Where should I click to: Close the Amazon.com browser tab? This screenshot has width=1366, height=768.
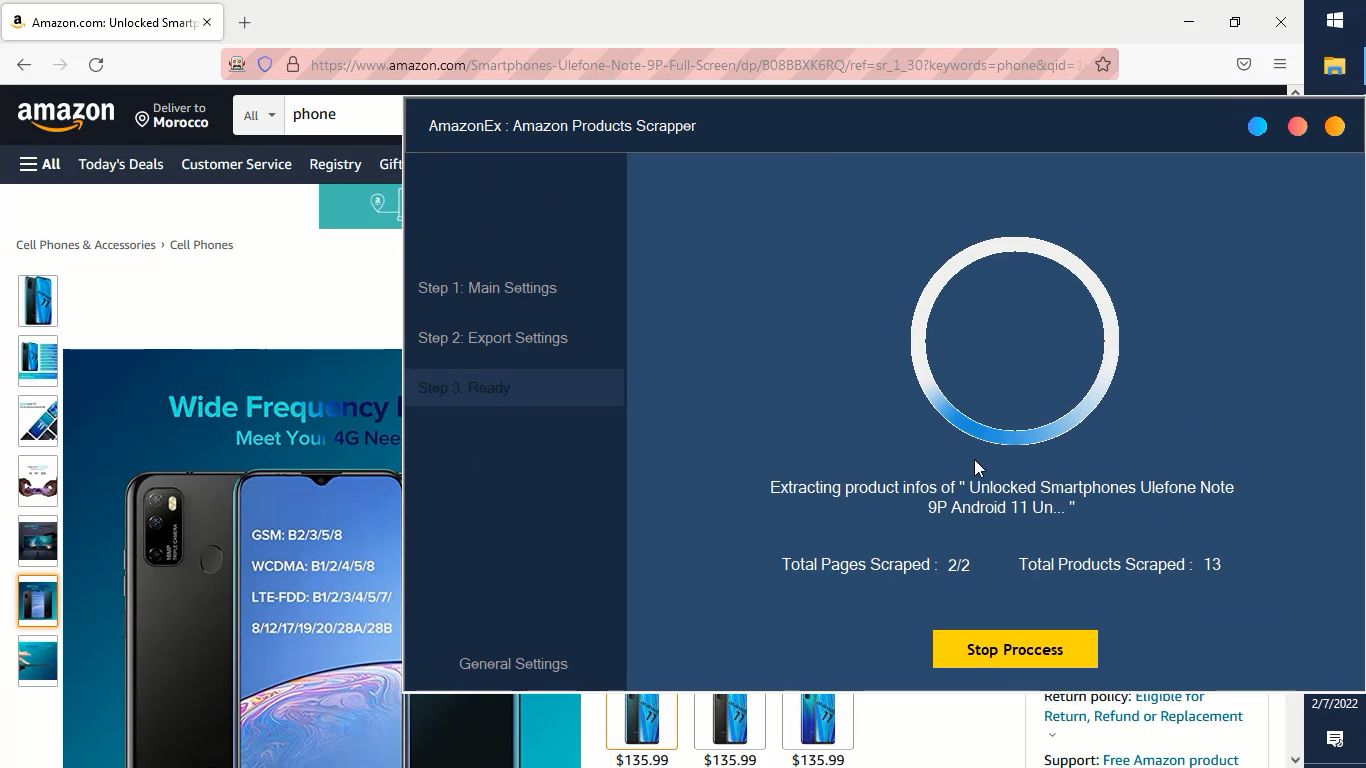(207, 22)
